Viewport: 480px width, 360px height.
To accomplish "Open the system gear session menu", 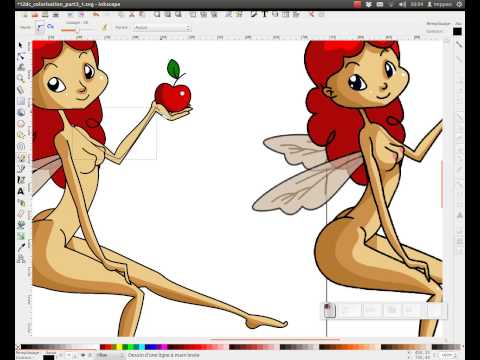I will click(x=459, y=4).
